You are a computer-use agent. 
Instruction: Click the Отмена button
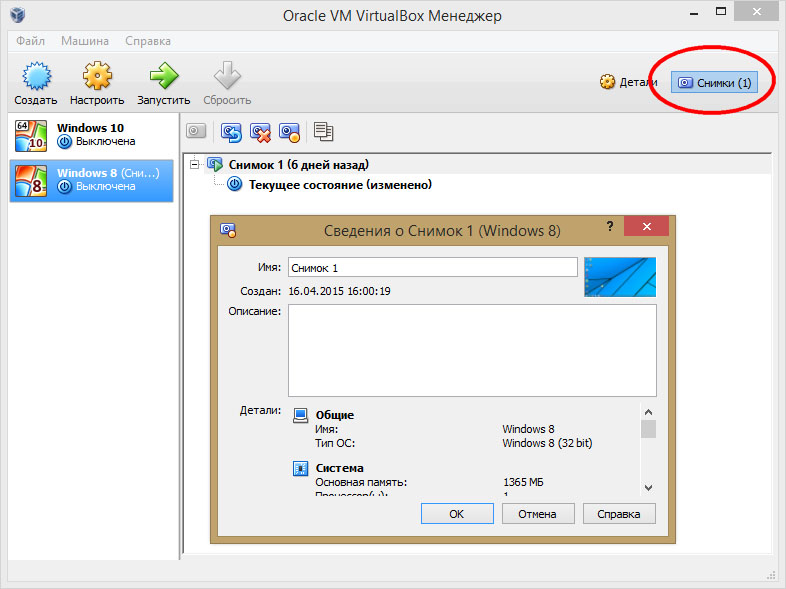(x=538, y=514)
